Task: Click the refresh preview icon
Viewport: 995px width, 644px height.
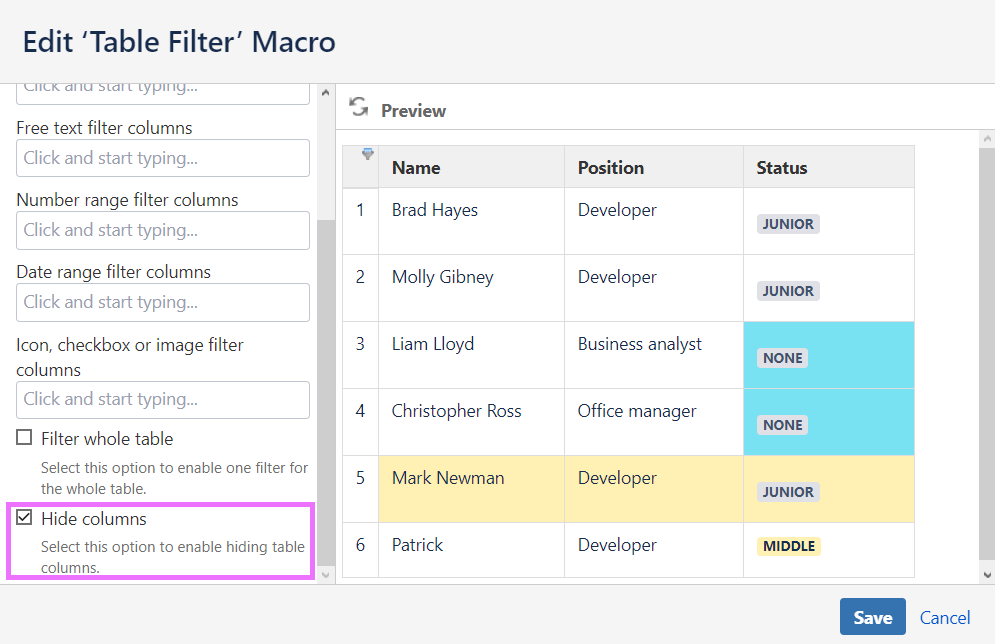Action: click(x=359, y=108)
